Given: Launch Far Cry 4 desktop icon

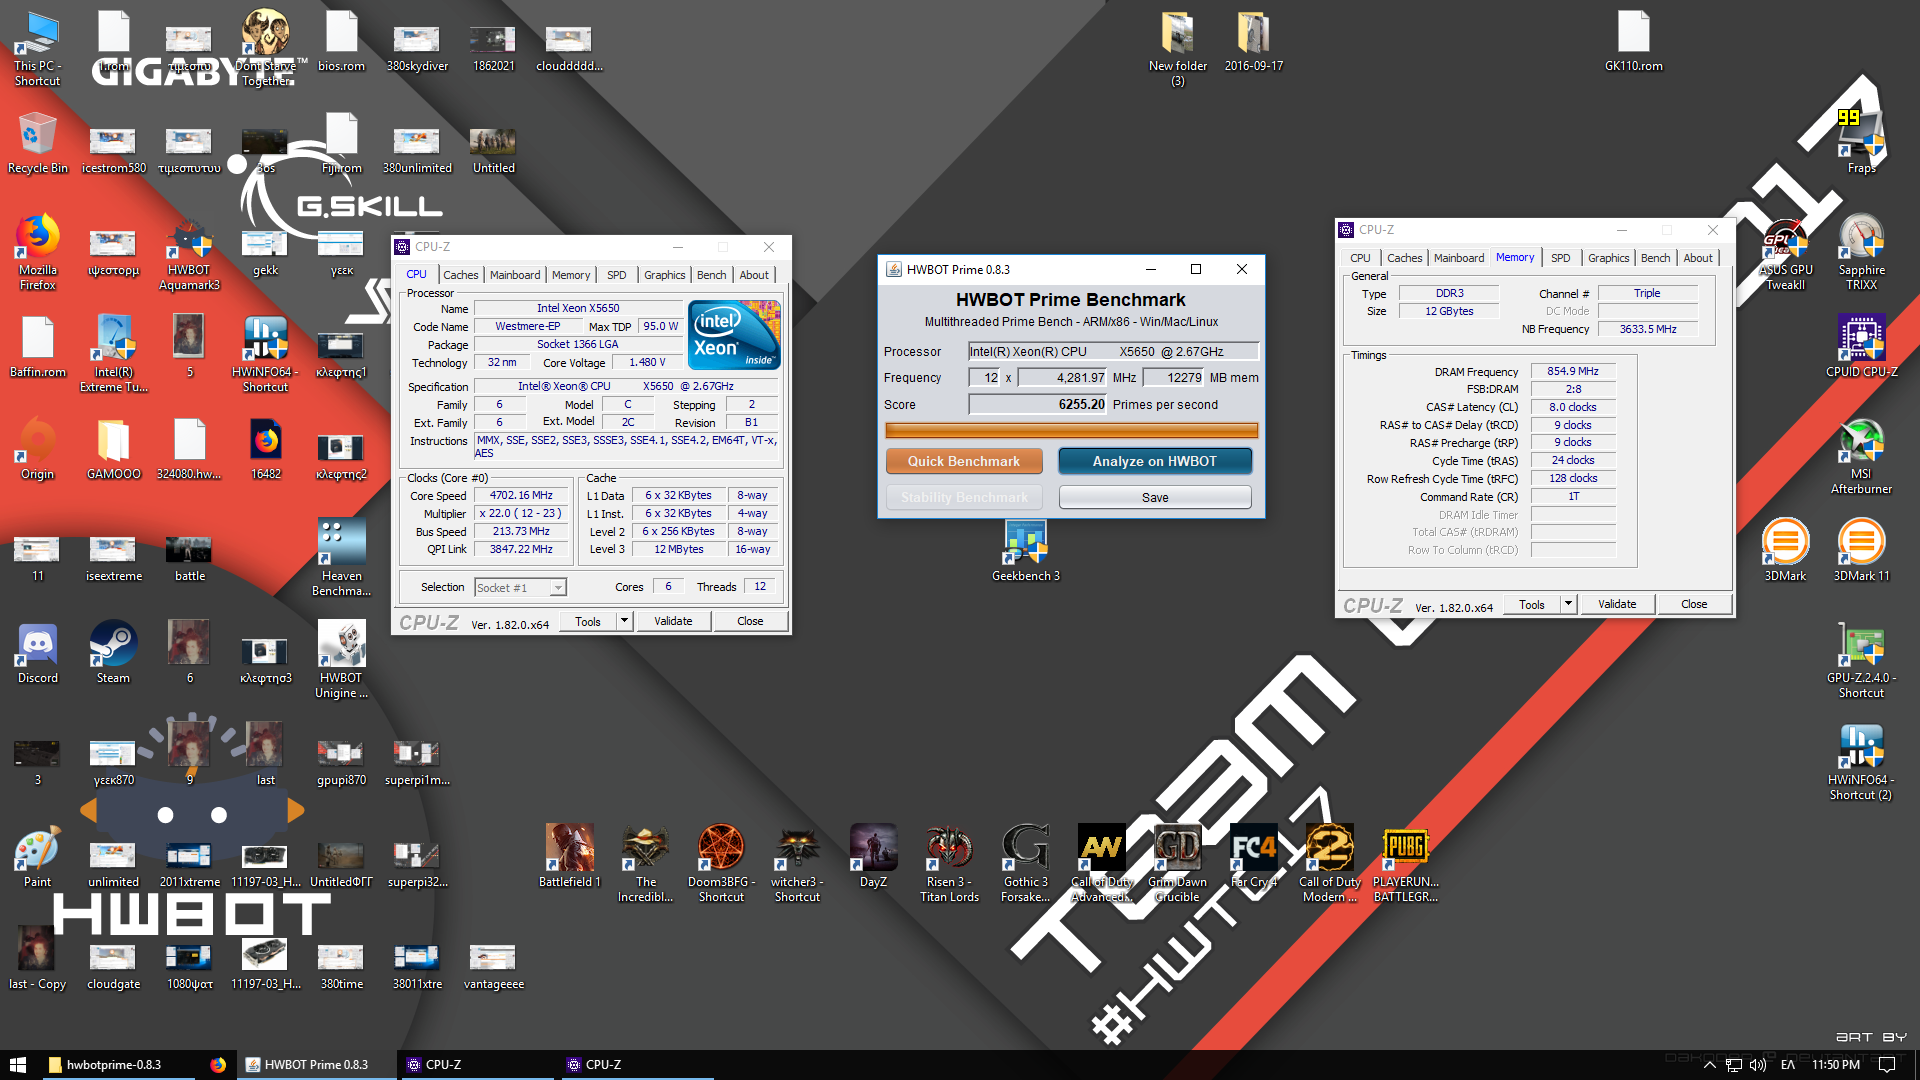Looking at the screenshot, I should click(x=1253, y=856).
